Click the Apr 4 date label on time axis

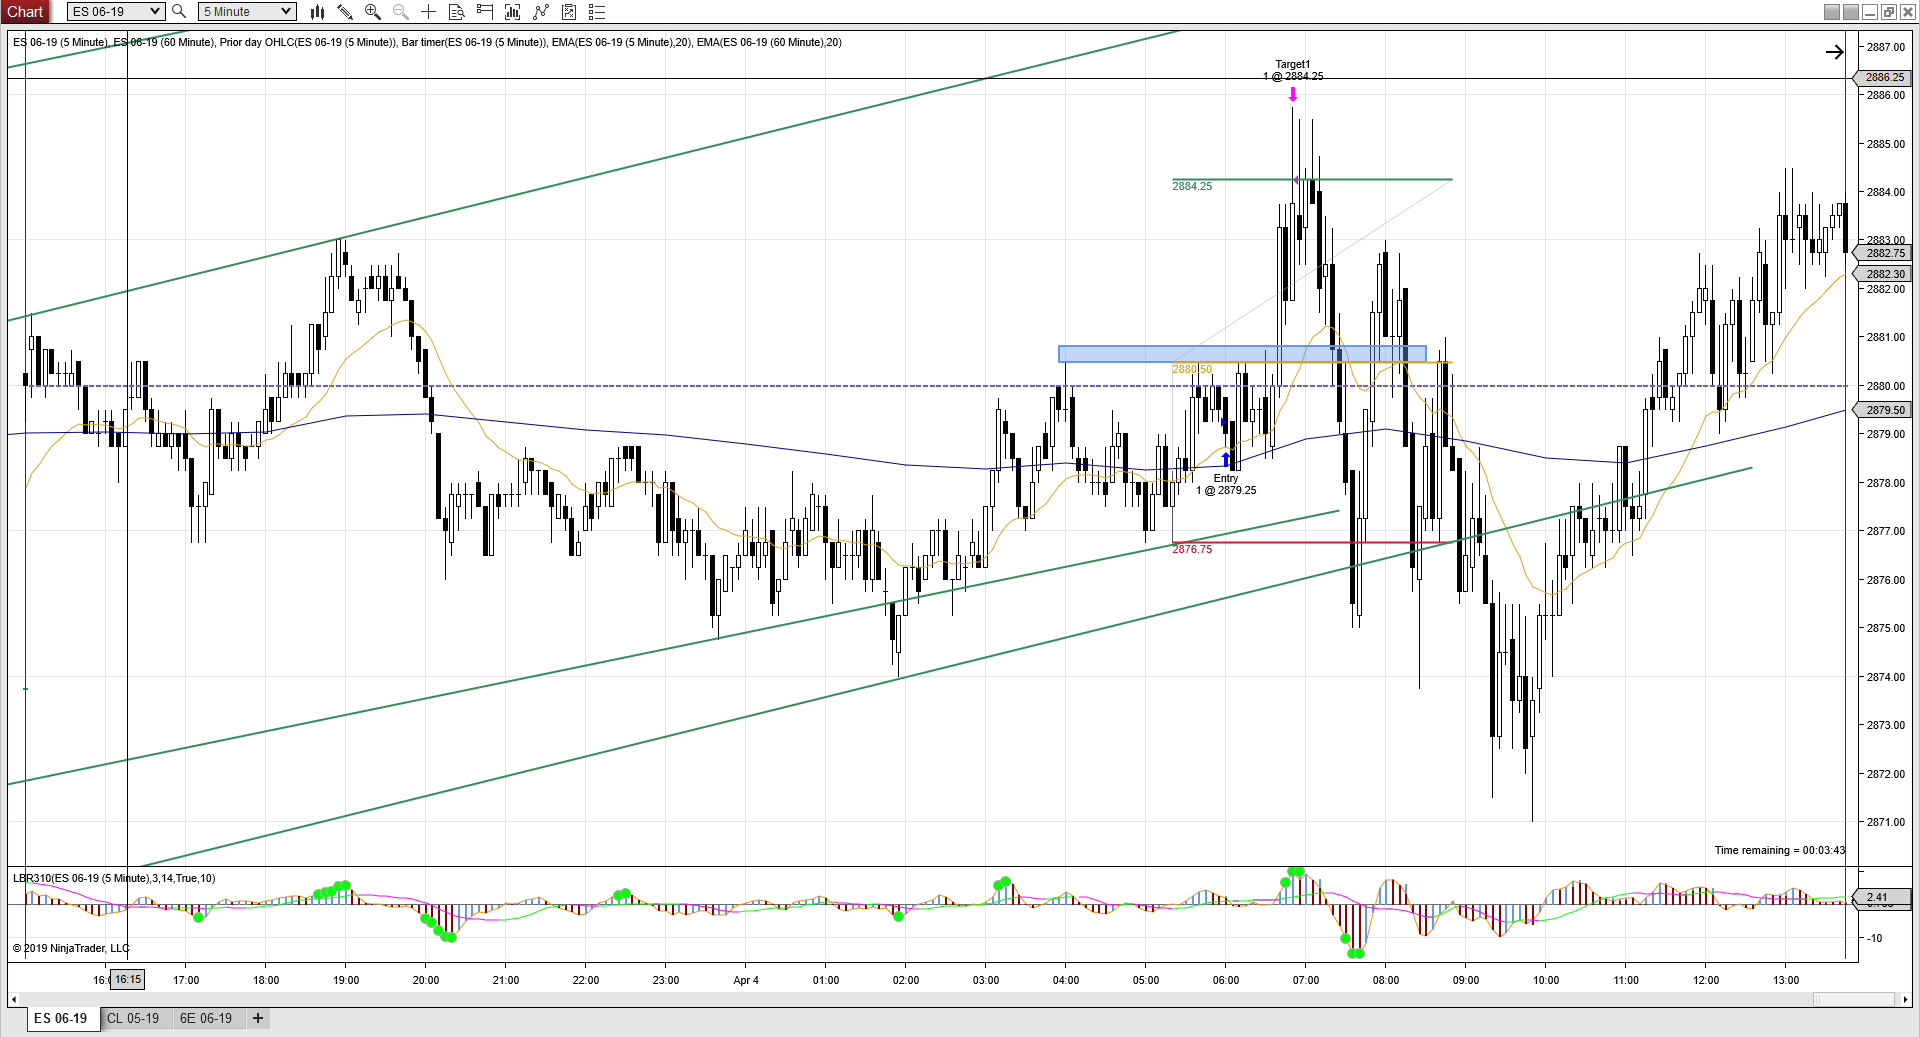(746, 980)
